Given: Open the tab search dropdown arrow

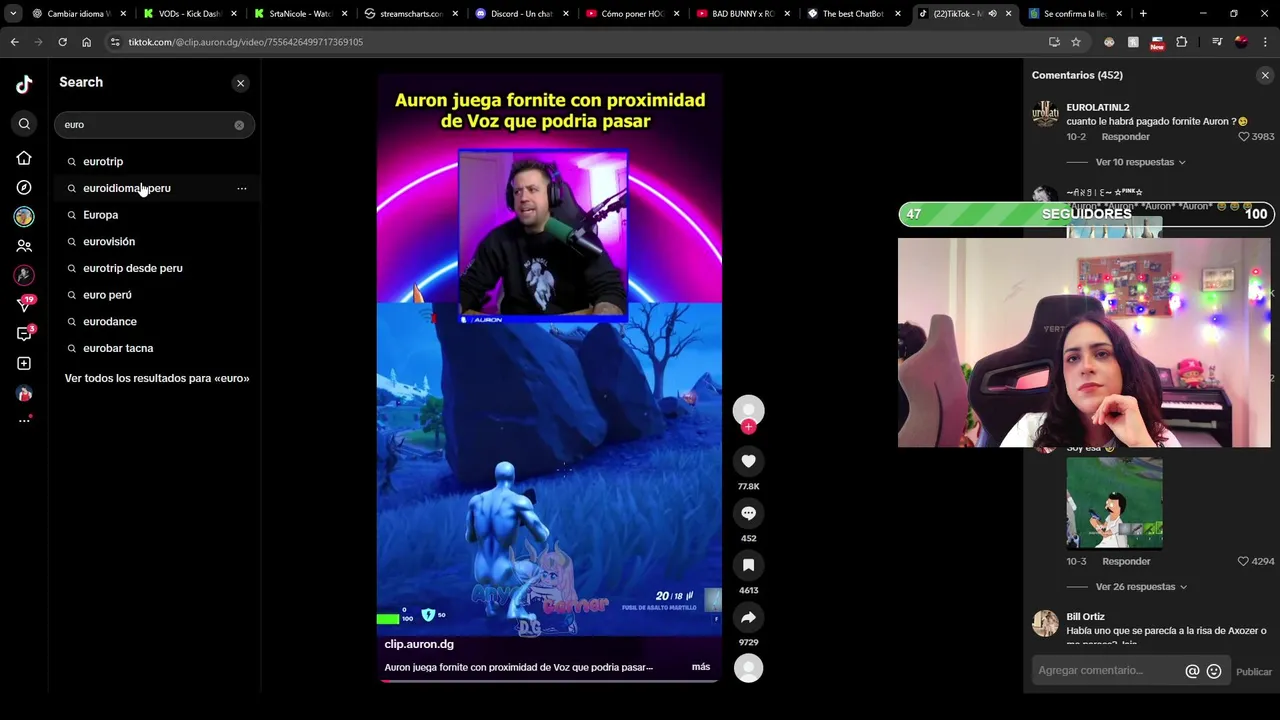Looking at the screenshot, I should [x=12, y=14].
